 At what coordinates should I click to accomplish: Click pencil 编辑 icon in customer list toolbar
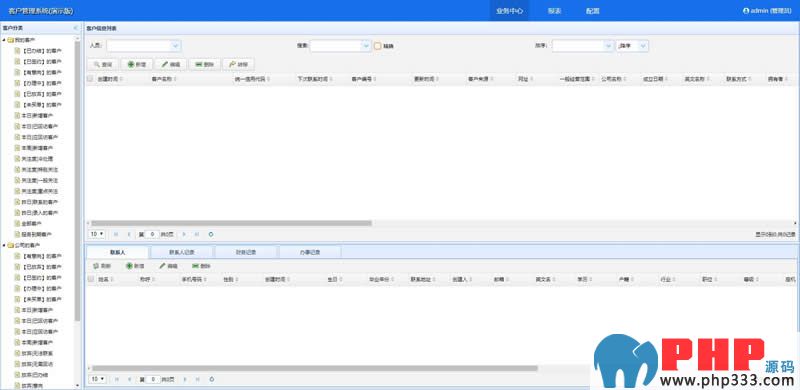164,65
